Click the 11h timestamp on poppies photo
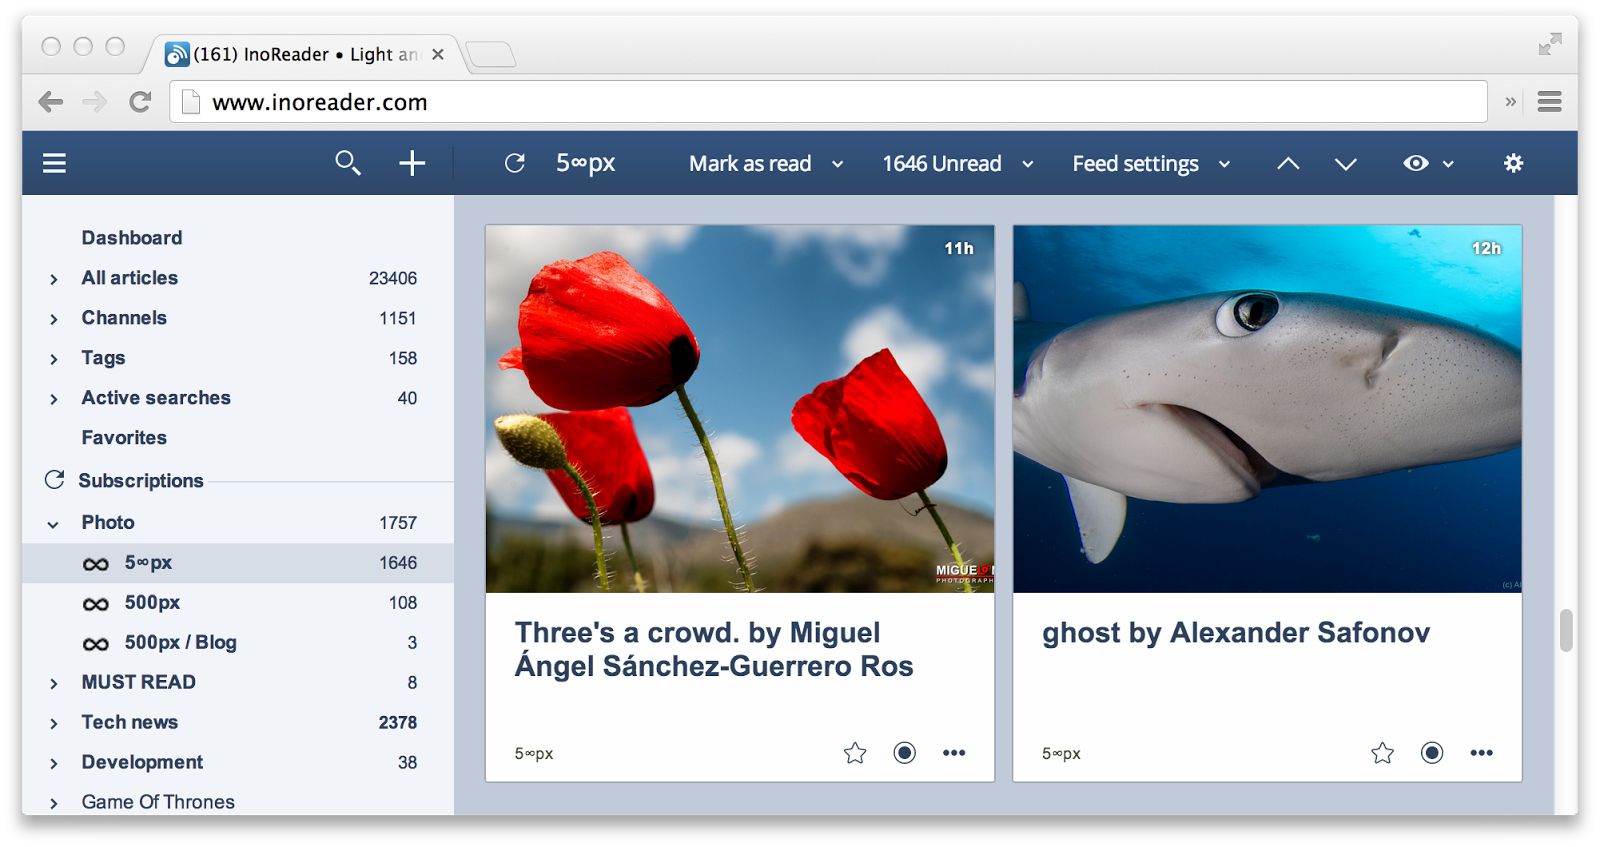 pyautogui.click(x=959, y=248)
